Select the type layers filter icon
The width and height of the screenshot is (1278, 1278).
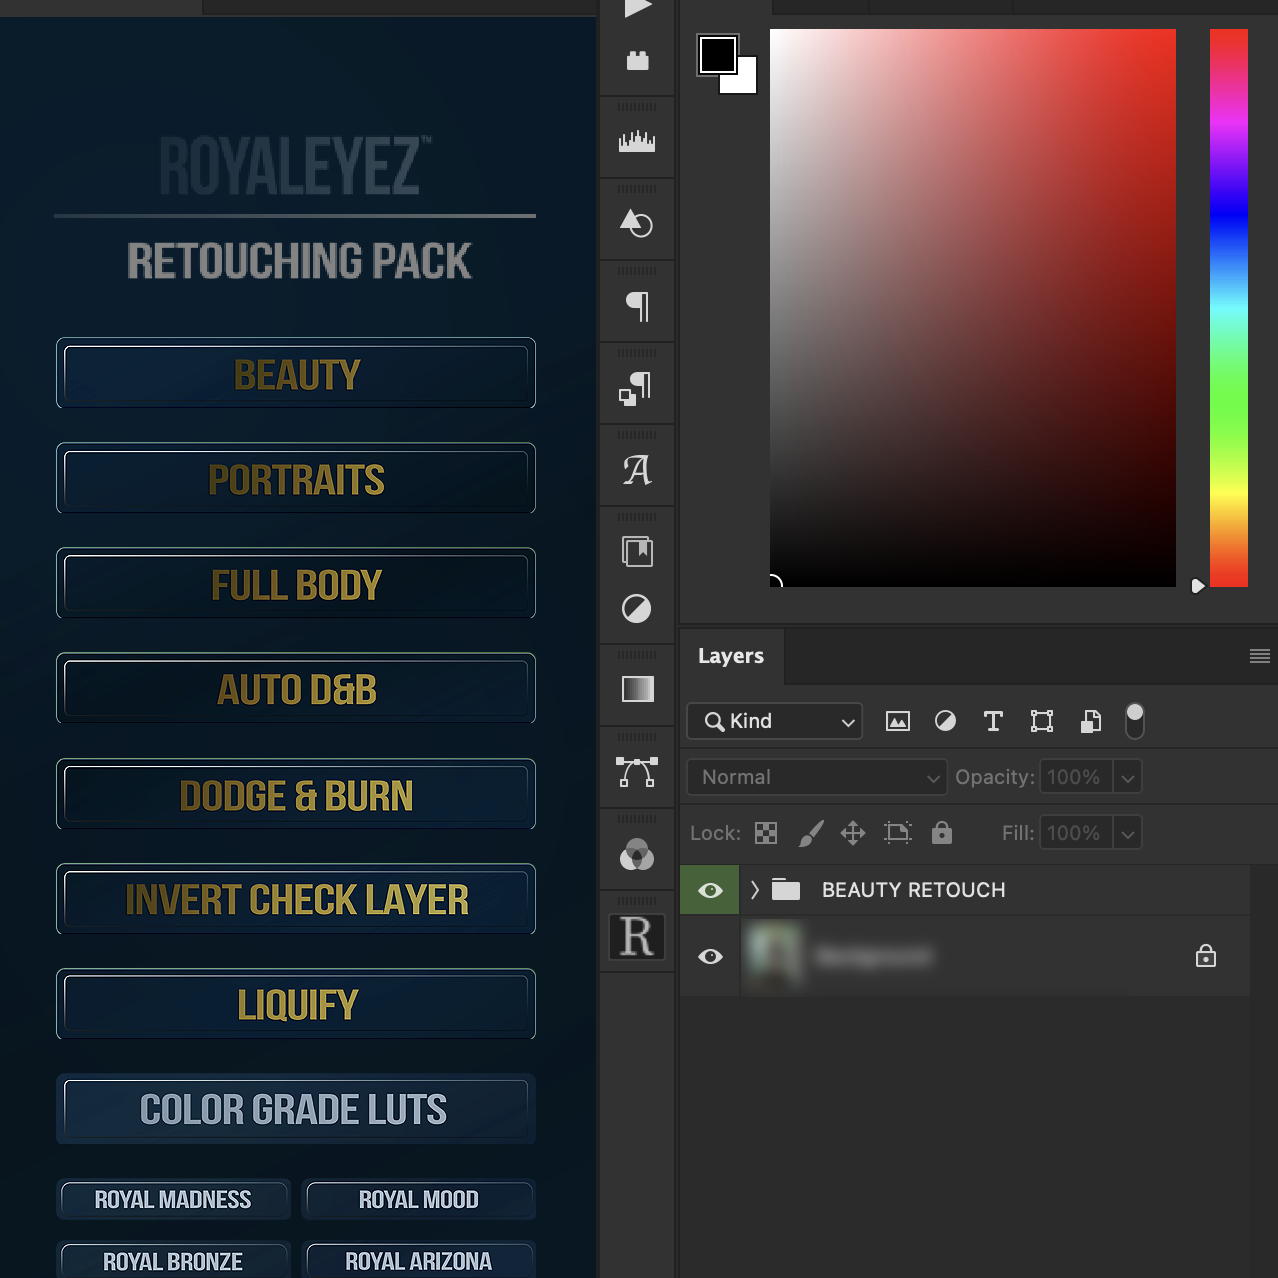click(993, 721)
